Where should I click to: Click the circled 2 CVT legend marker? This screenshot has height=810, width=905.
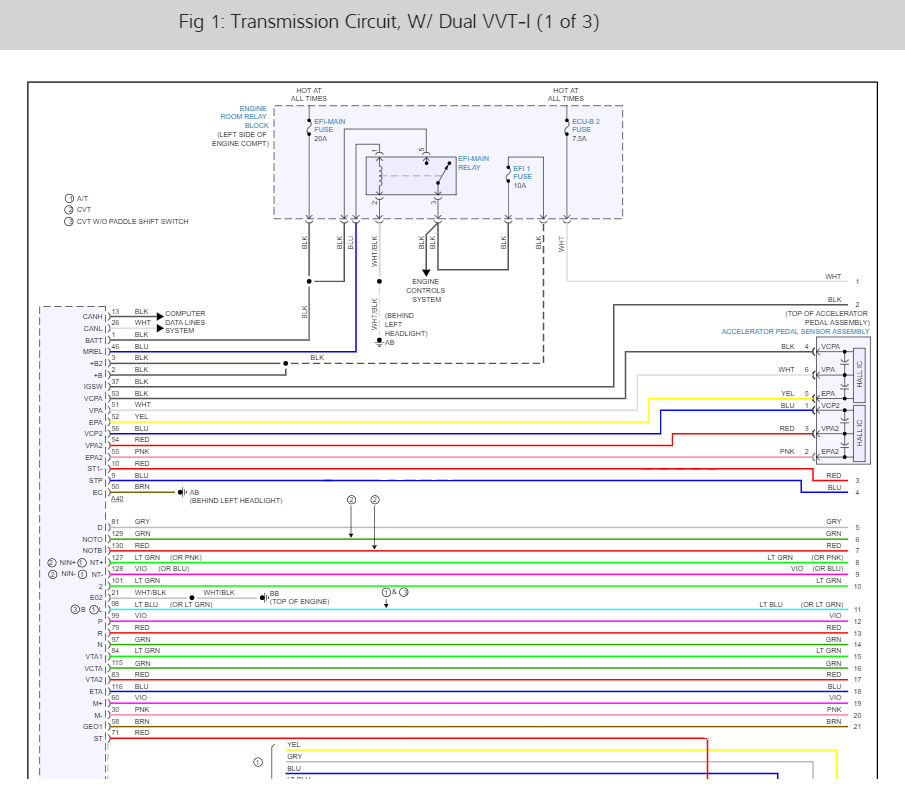[x=69, y=210]
